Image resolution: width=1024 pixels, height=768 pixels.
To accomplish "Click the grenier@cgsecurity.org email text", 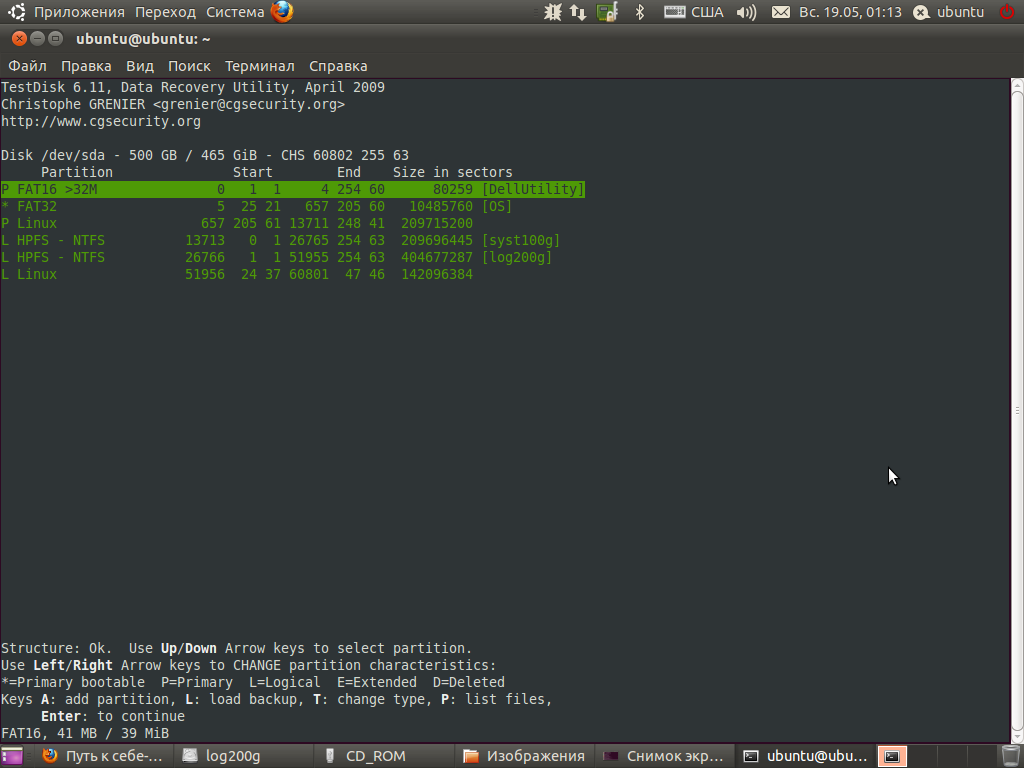I will point(249,104).
